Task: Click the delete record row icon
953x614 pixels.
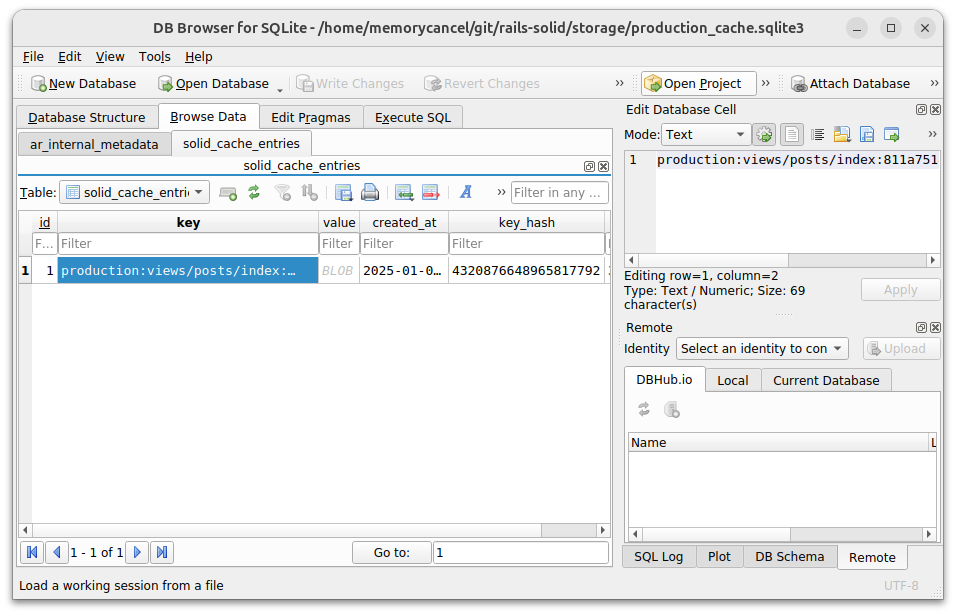Action: 430,193
